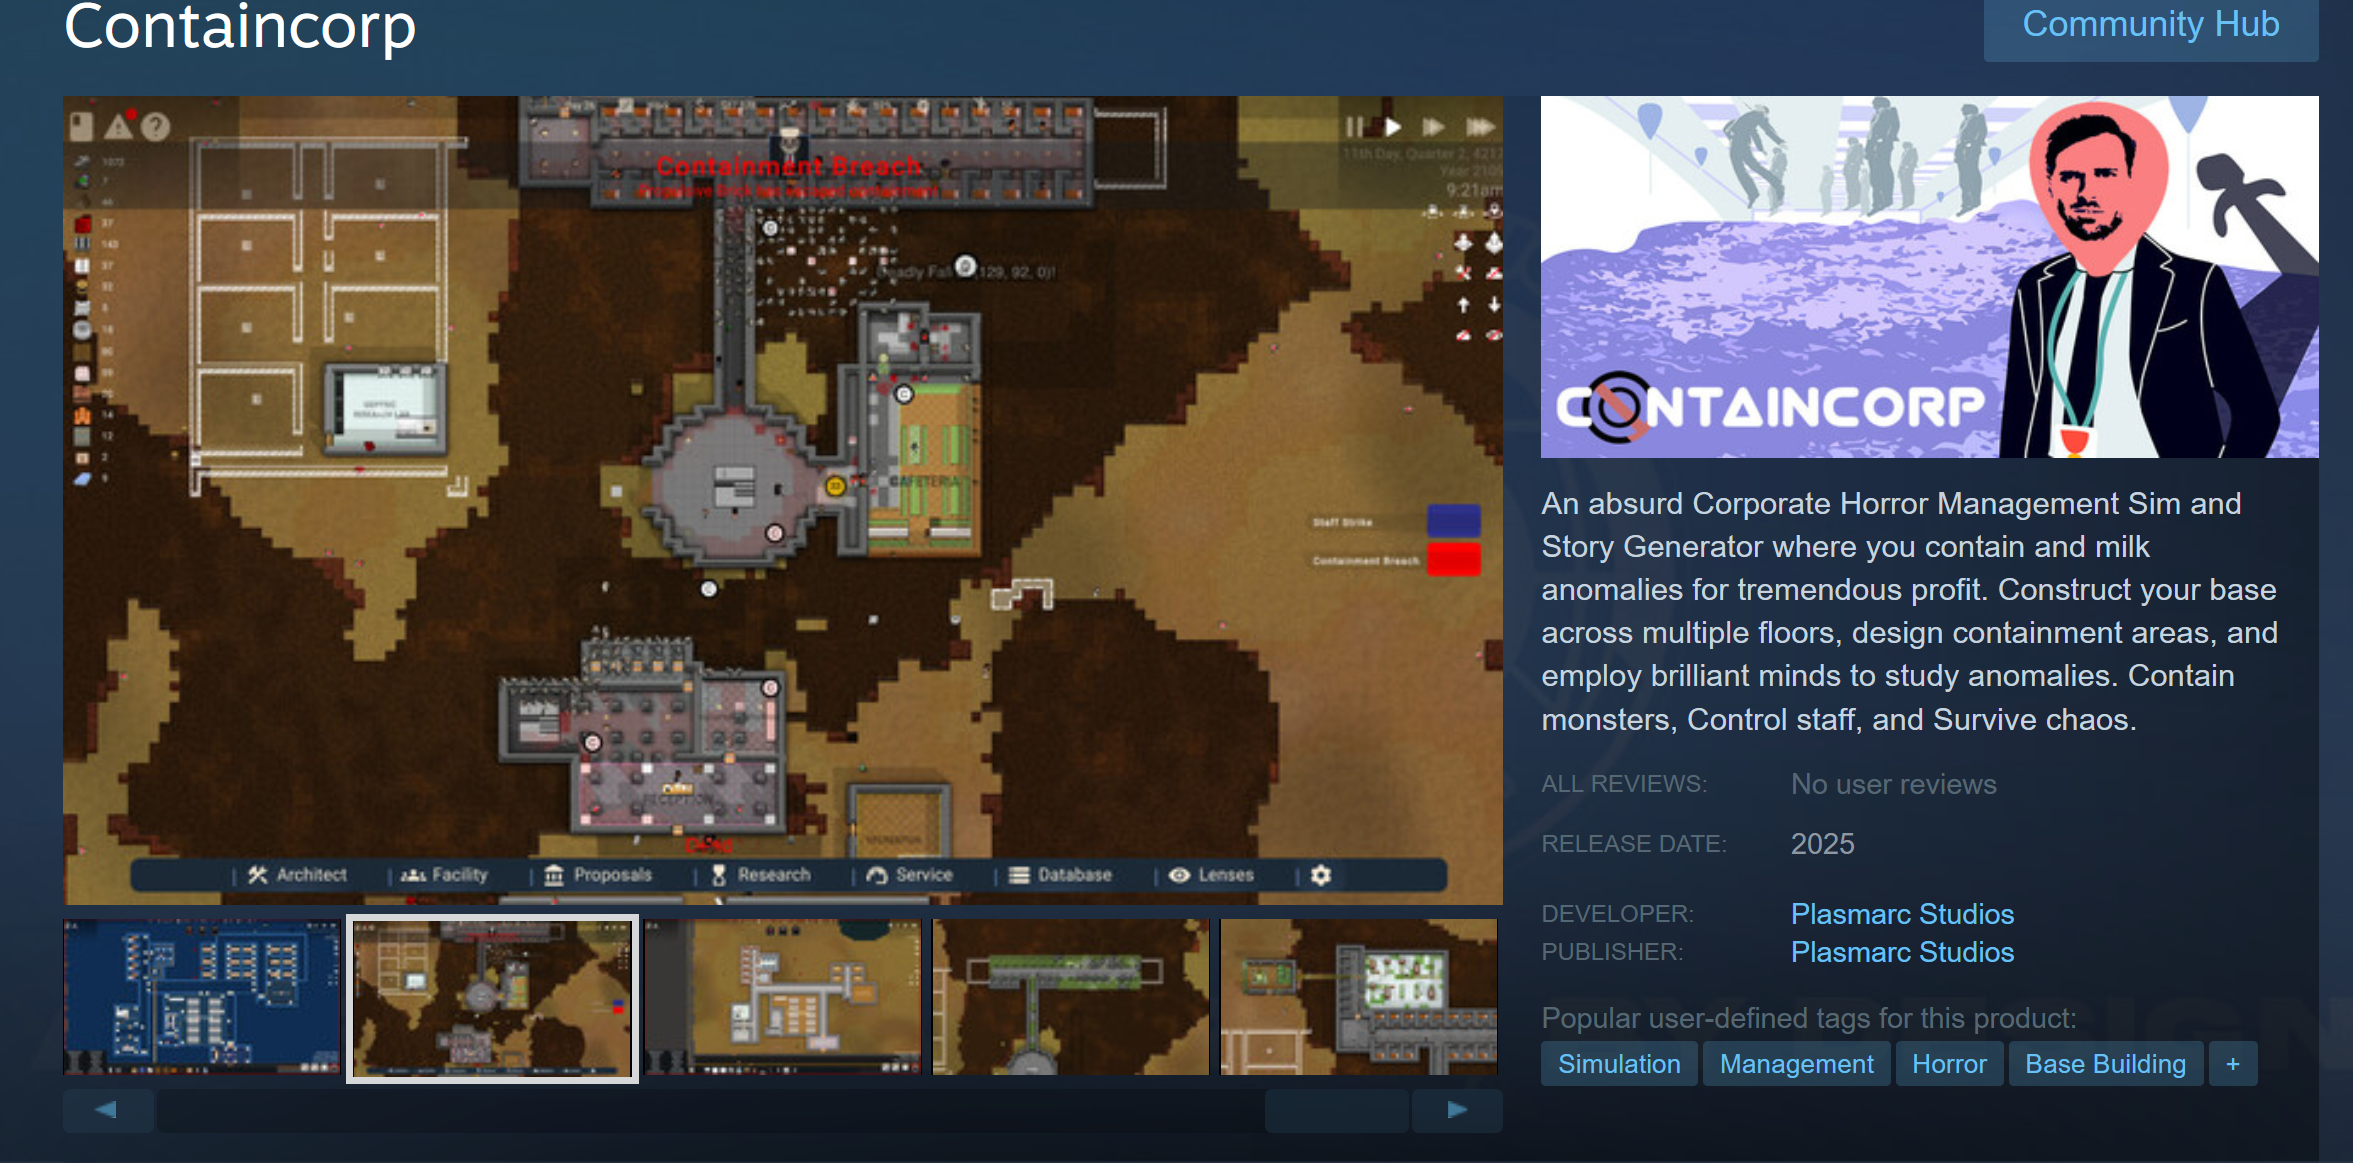The width and height of the screenshot is (2353, 1163).
Task: Click the fastest-speed icon in game screenshot
Action: click(1480, 127)
